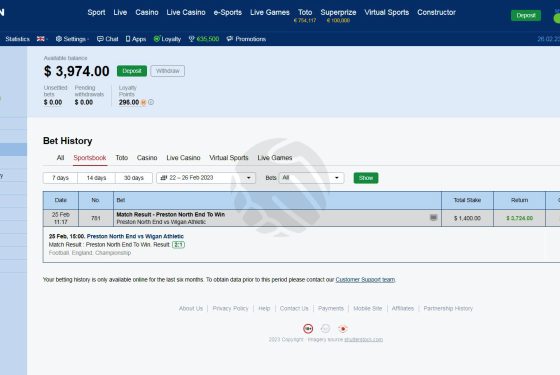This screenshot has height=375, width=560.
Task: Click the loyalty points info icon
Action: pyautogui.click(x=151, y=102)
